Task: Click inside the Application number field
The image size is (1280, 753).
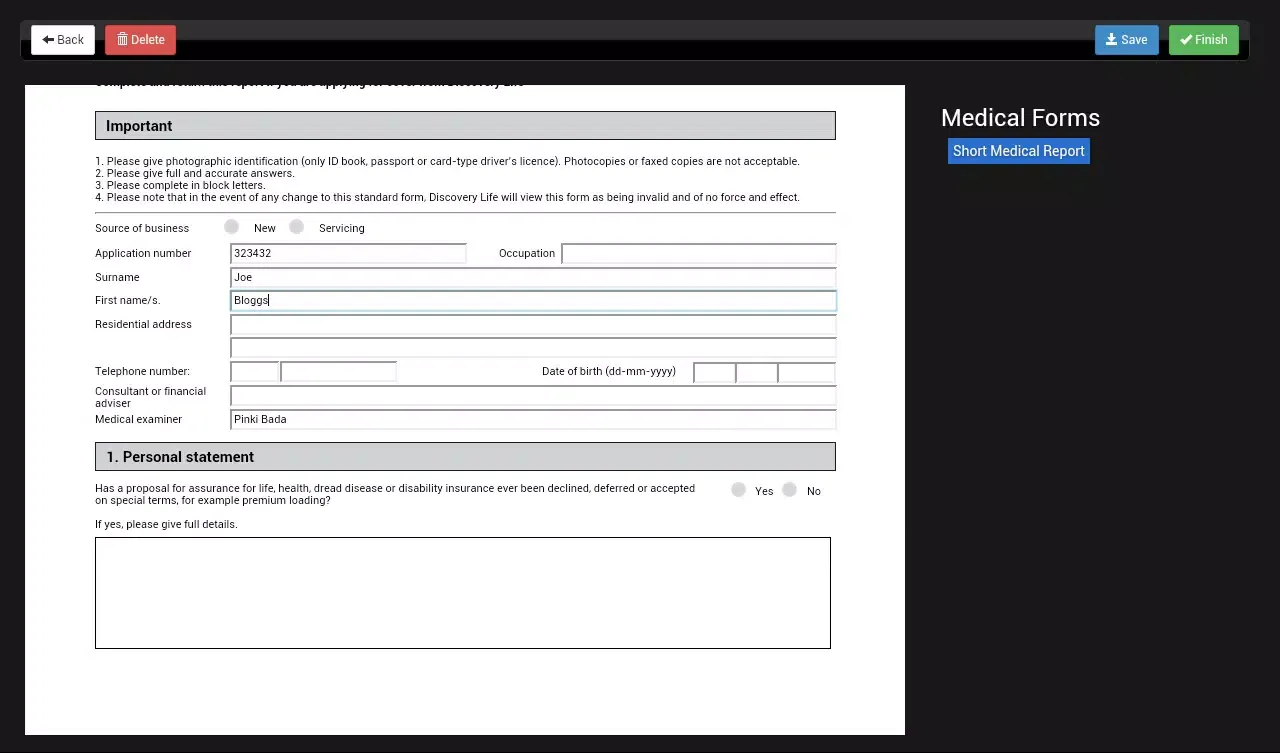Action: click(x=348, y=252)
